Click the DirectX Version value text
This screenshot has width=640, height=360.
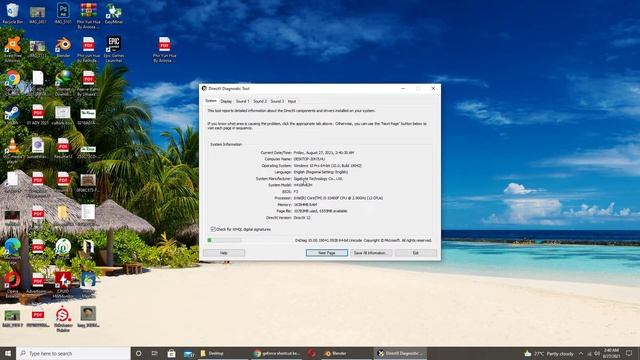[x=302, y=218]
